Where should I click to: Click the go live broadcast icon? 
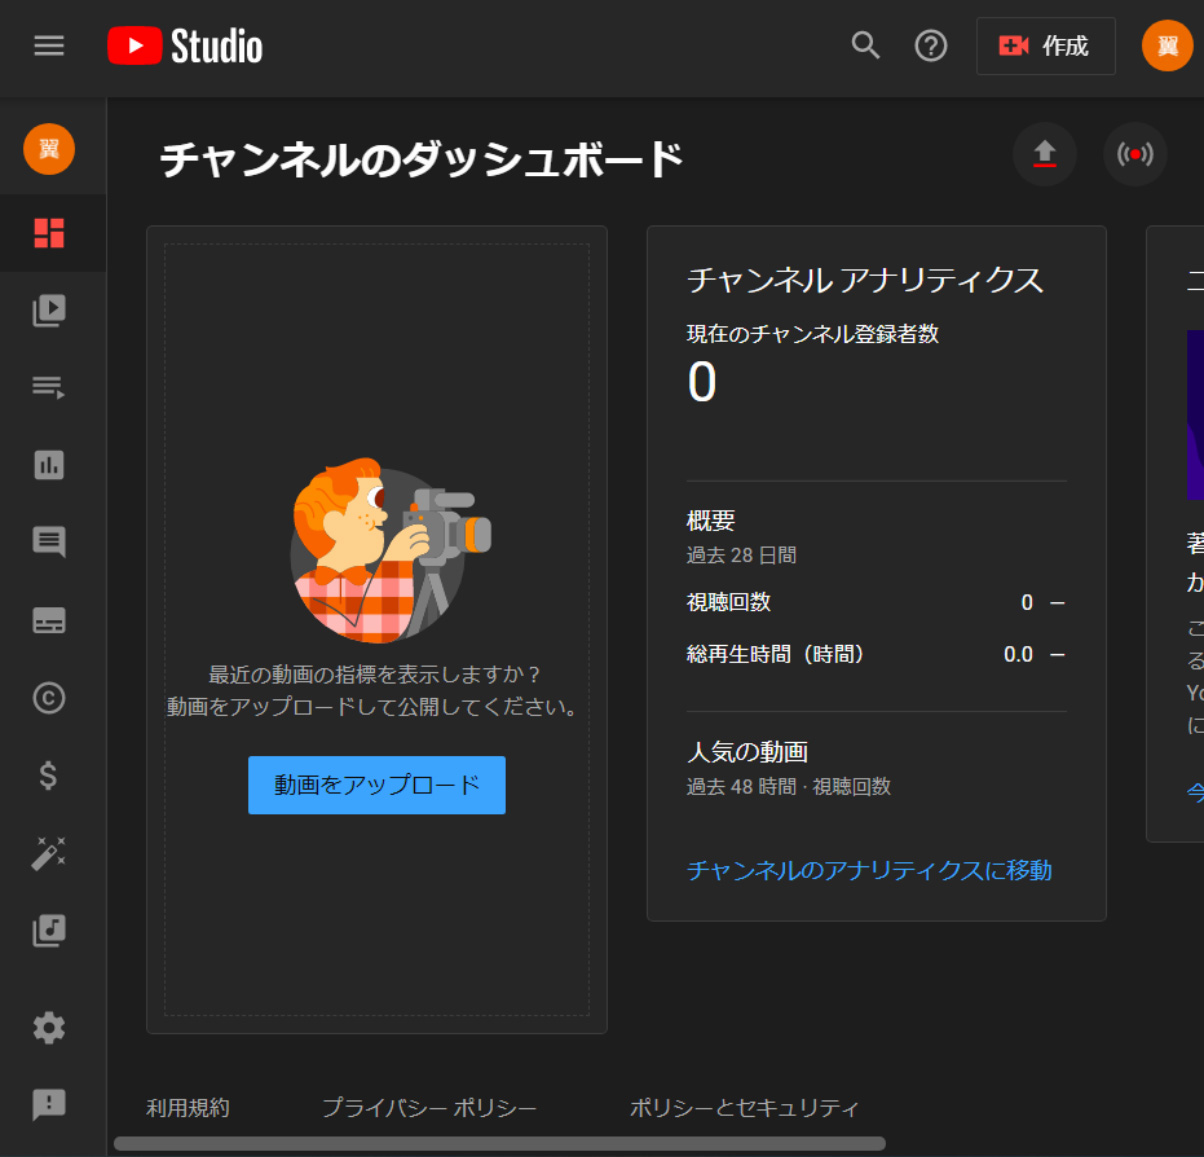(x=1134, y=154)
